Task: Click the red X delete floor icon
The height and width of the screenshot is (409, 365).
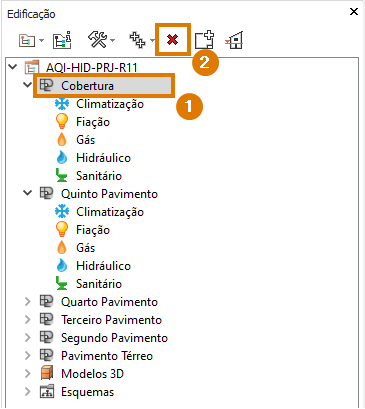Action: (172, 40)
